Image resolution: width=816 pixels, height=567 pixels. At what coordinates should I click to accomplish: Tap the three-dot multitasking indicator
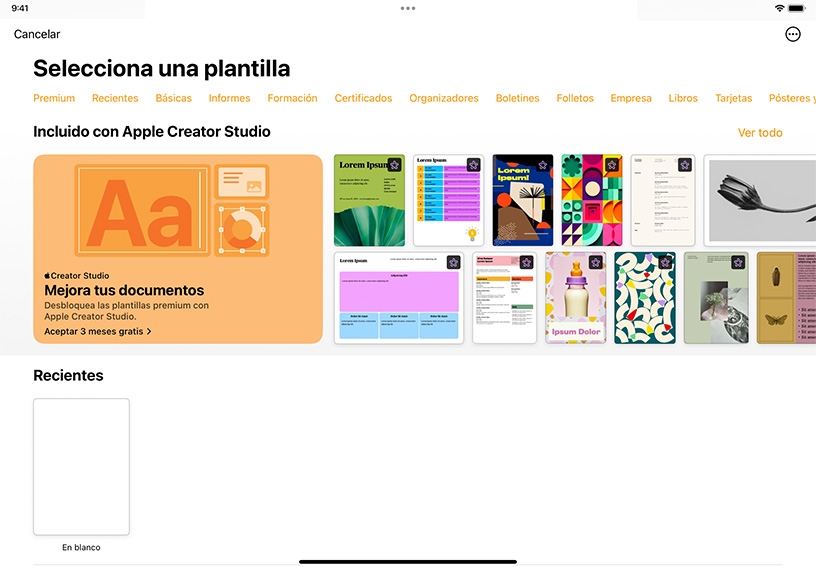(x=408, y=8)
